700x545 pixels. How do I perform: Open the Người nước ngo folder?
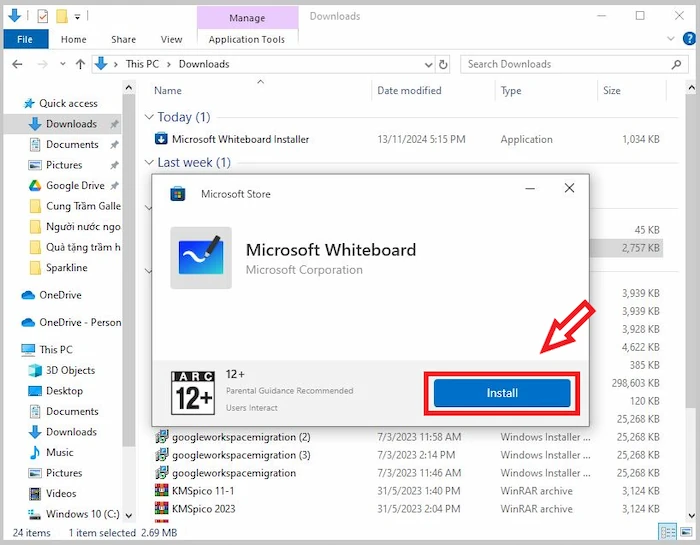tap(83, 227)
